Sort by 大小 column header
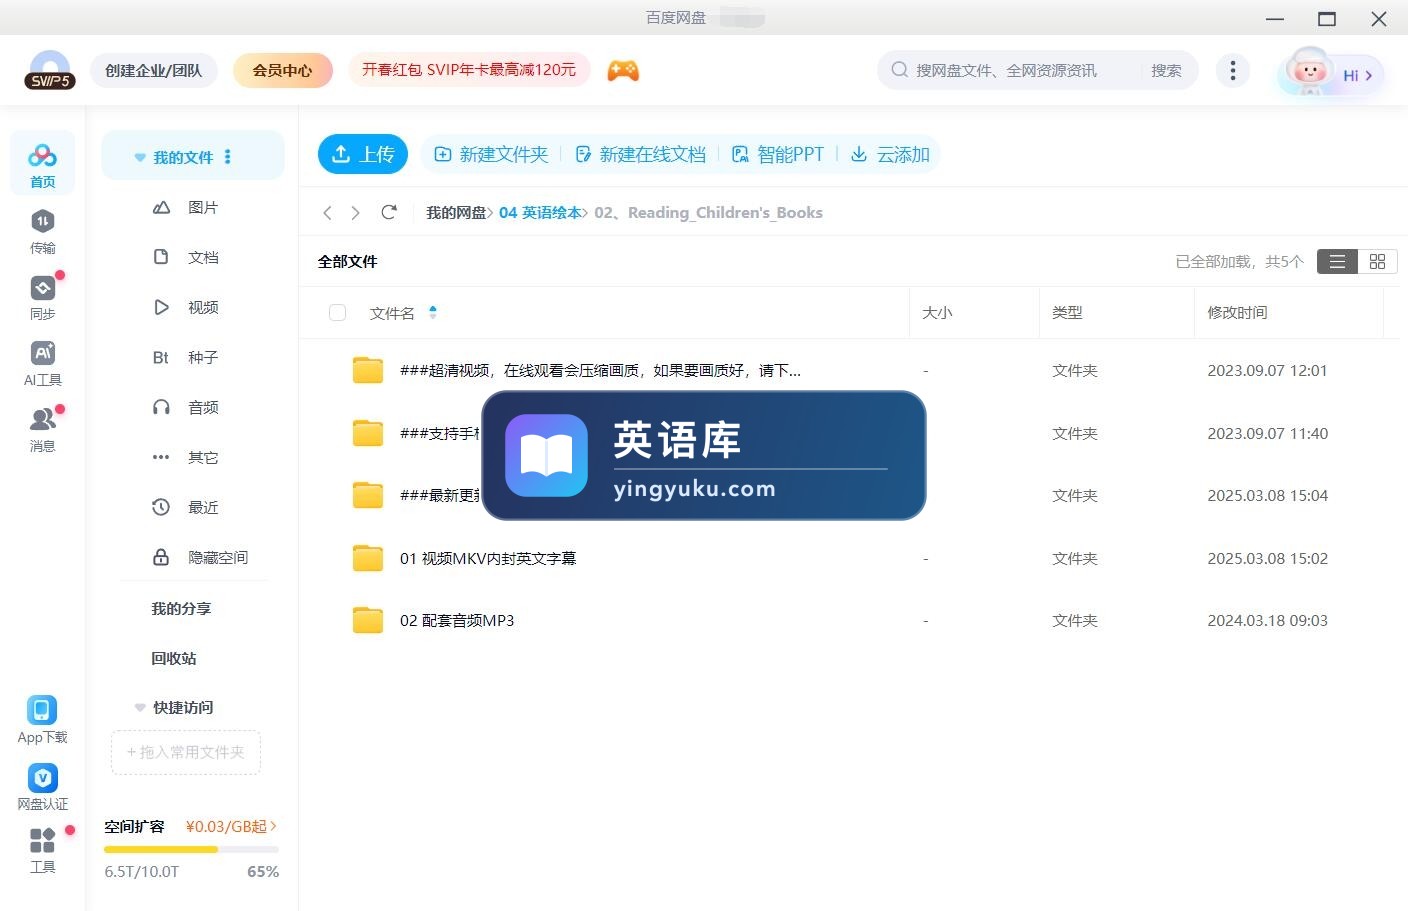Screen dimensions: 1408x911 tap(937, 312)
